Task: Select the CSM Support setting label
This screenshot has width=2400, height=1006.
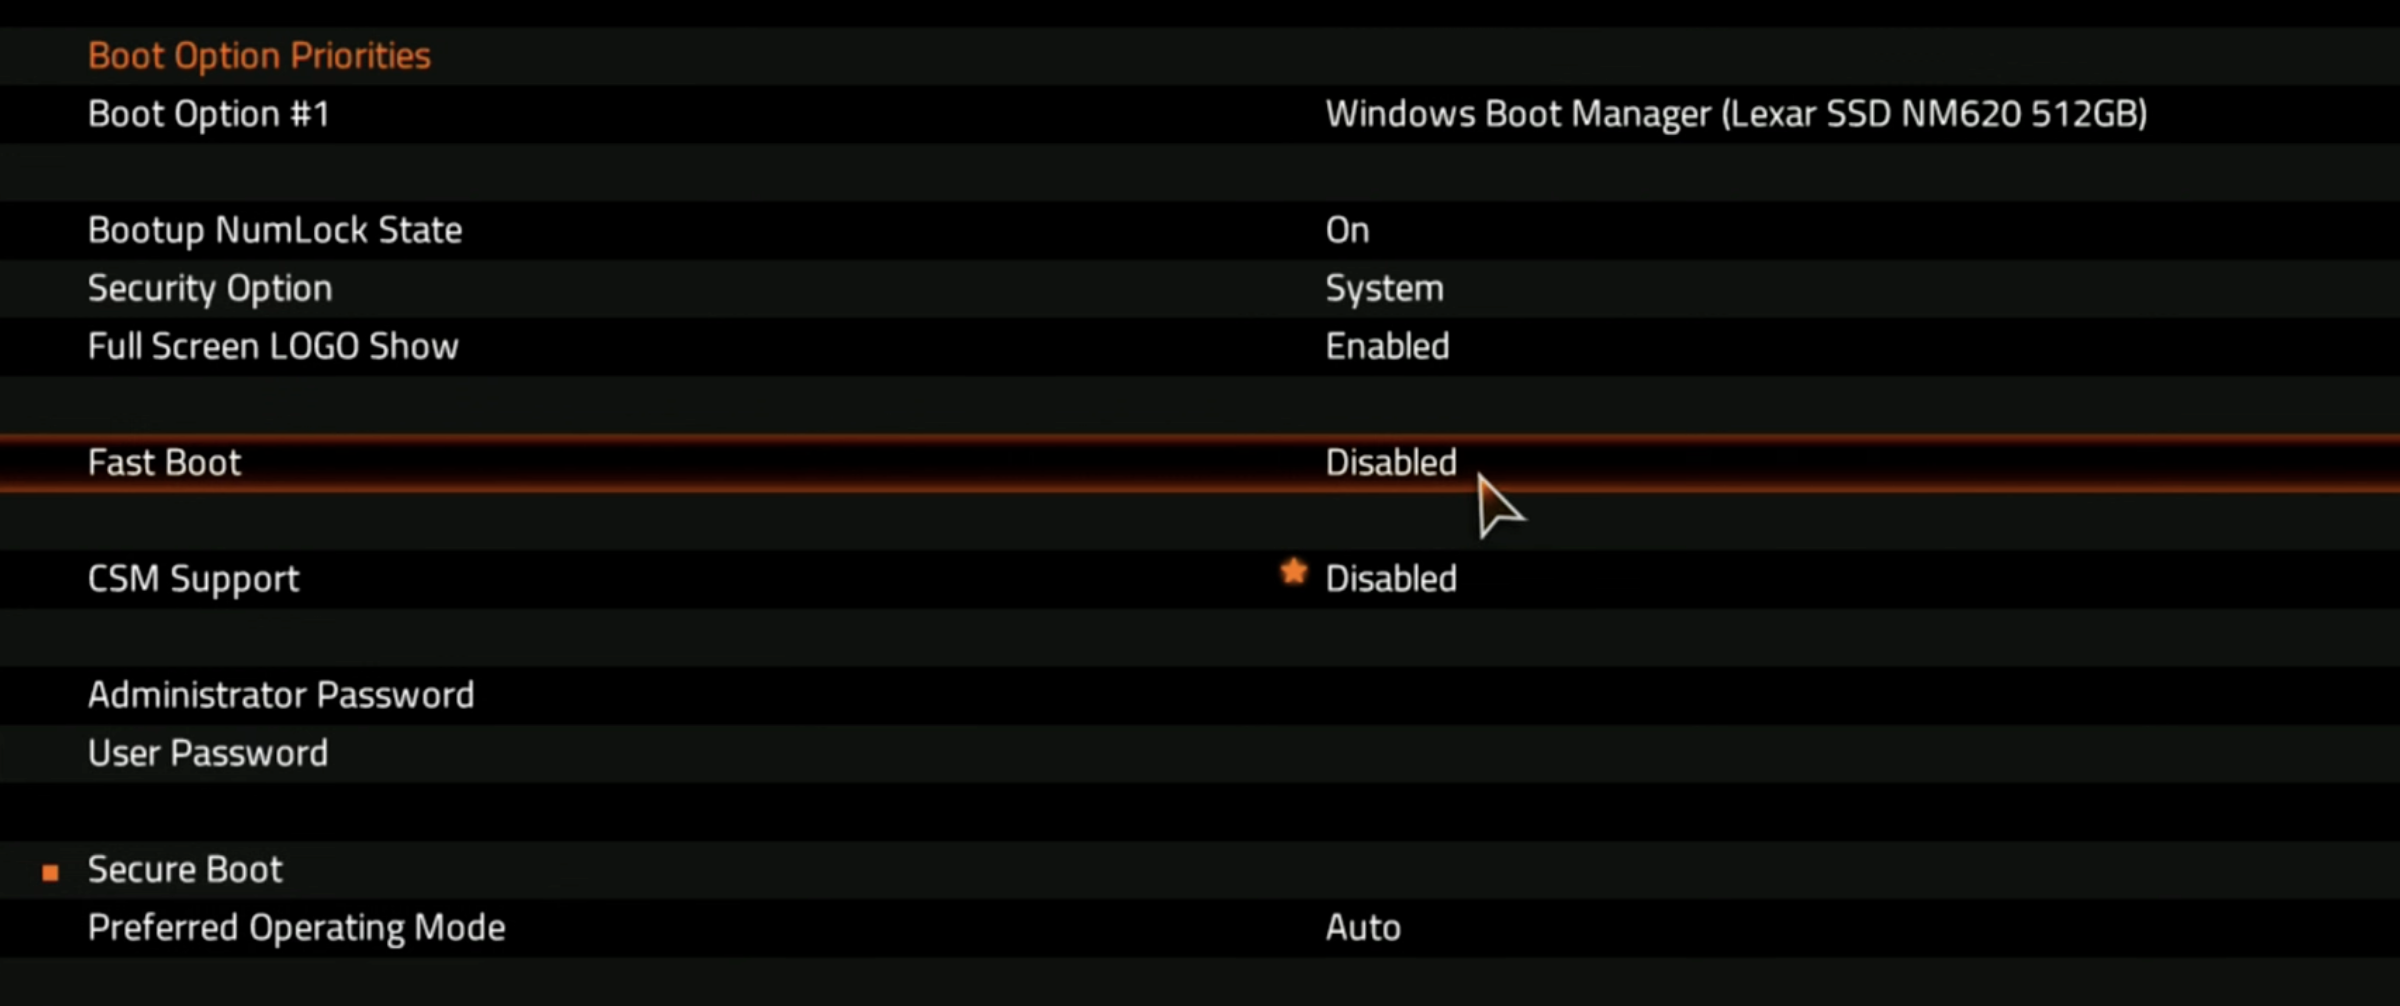Action: tap(193, 579)
